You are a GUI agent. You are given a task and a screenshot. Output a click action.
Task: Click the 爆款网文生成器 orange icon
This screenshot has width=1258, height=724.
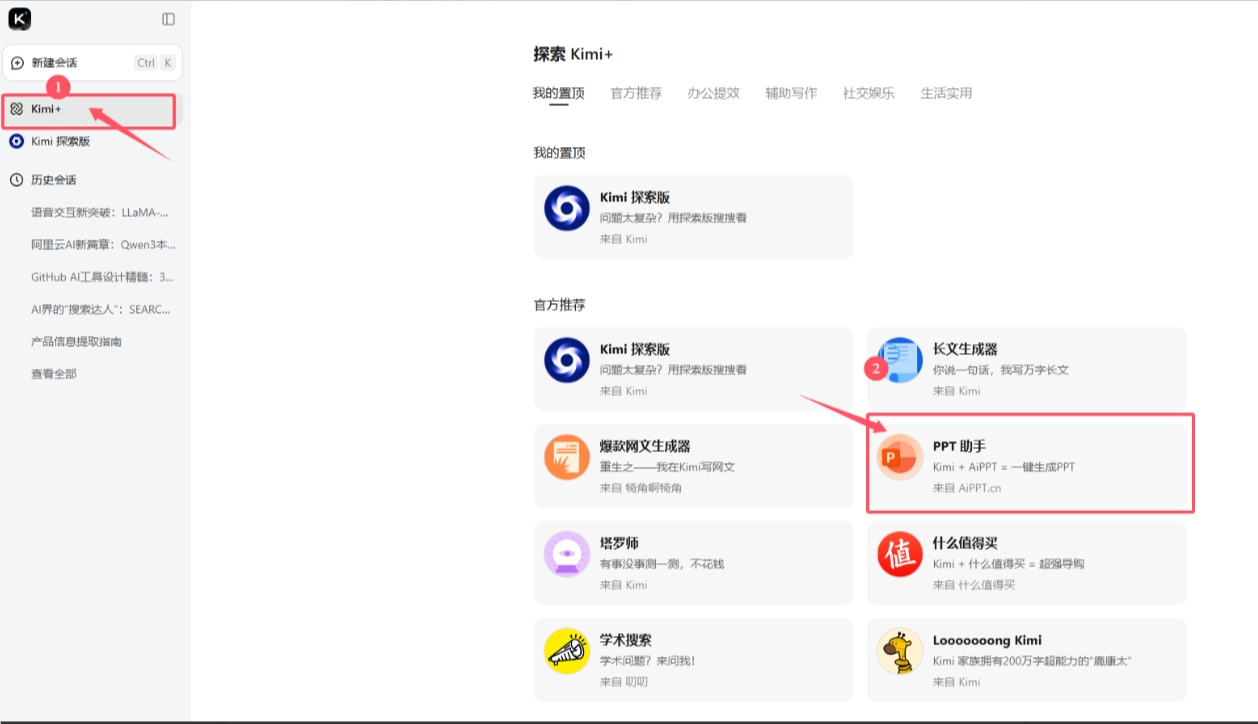click(x=567, y=457)
